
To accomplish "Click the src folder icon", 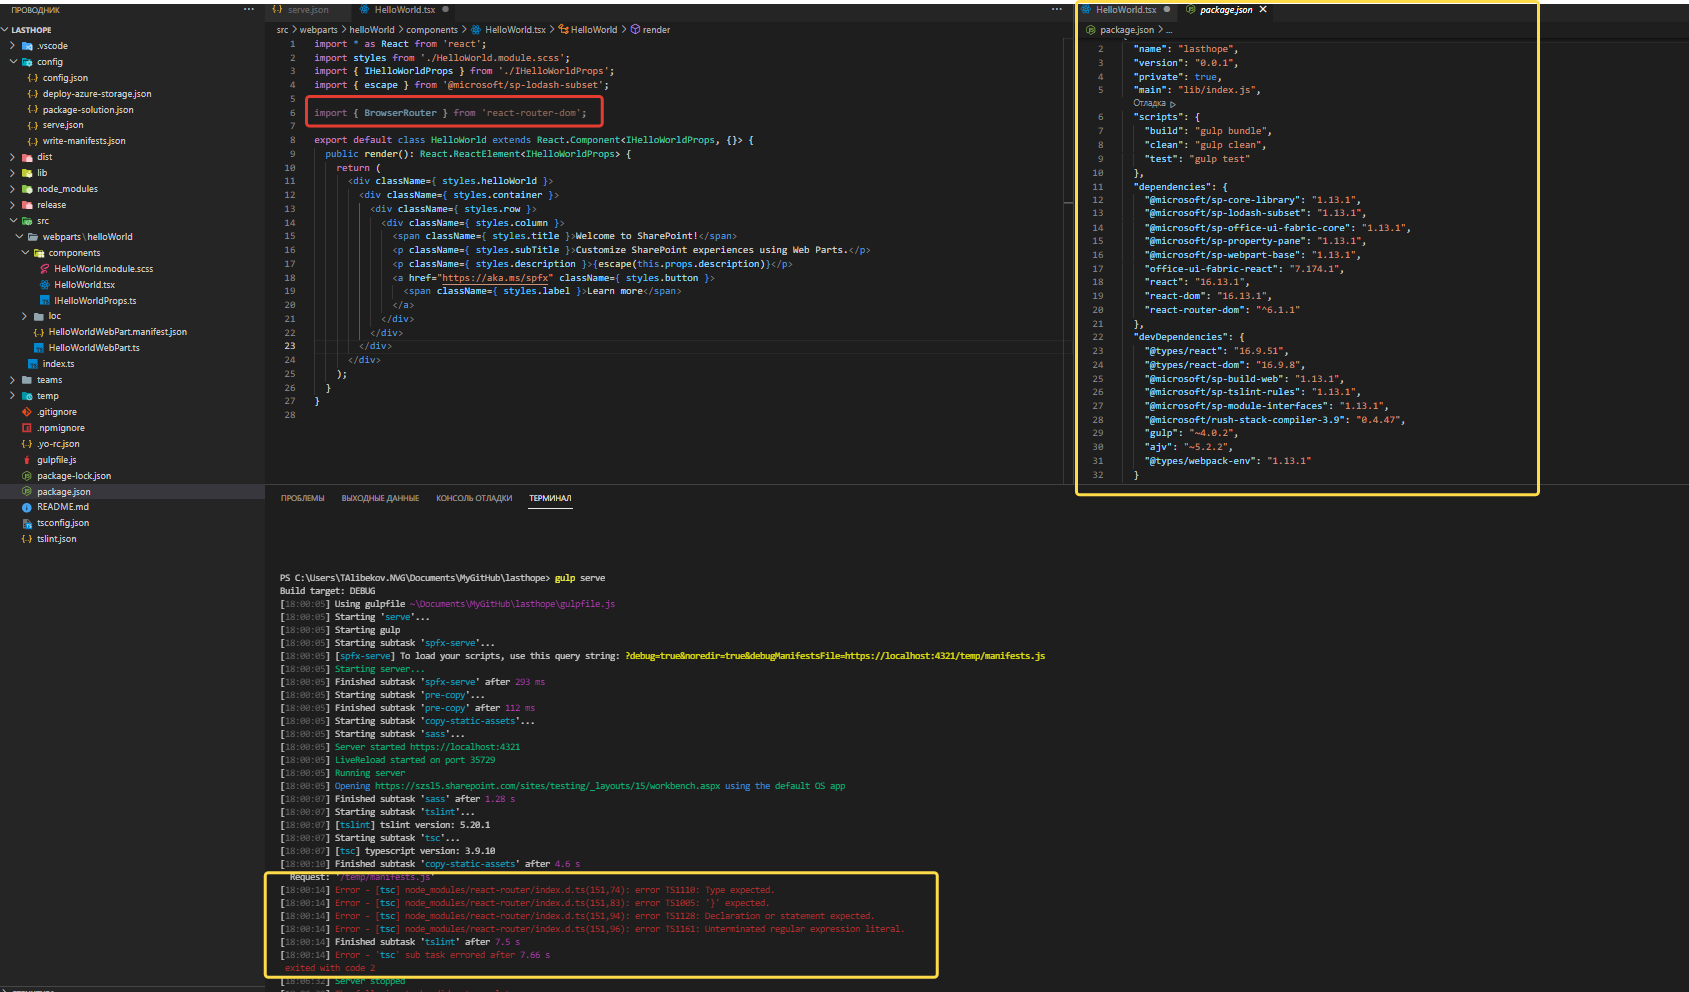I will point(27,221).
